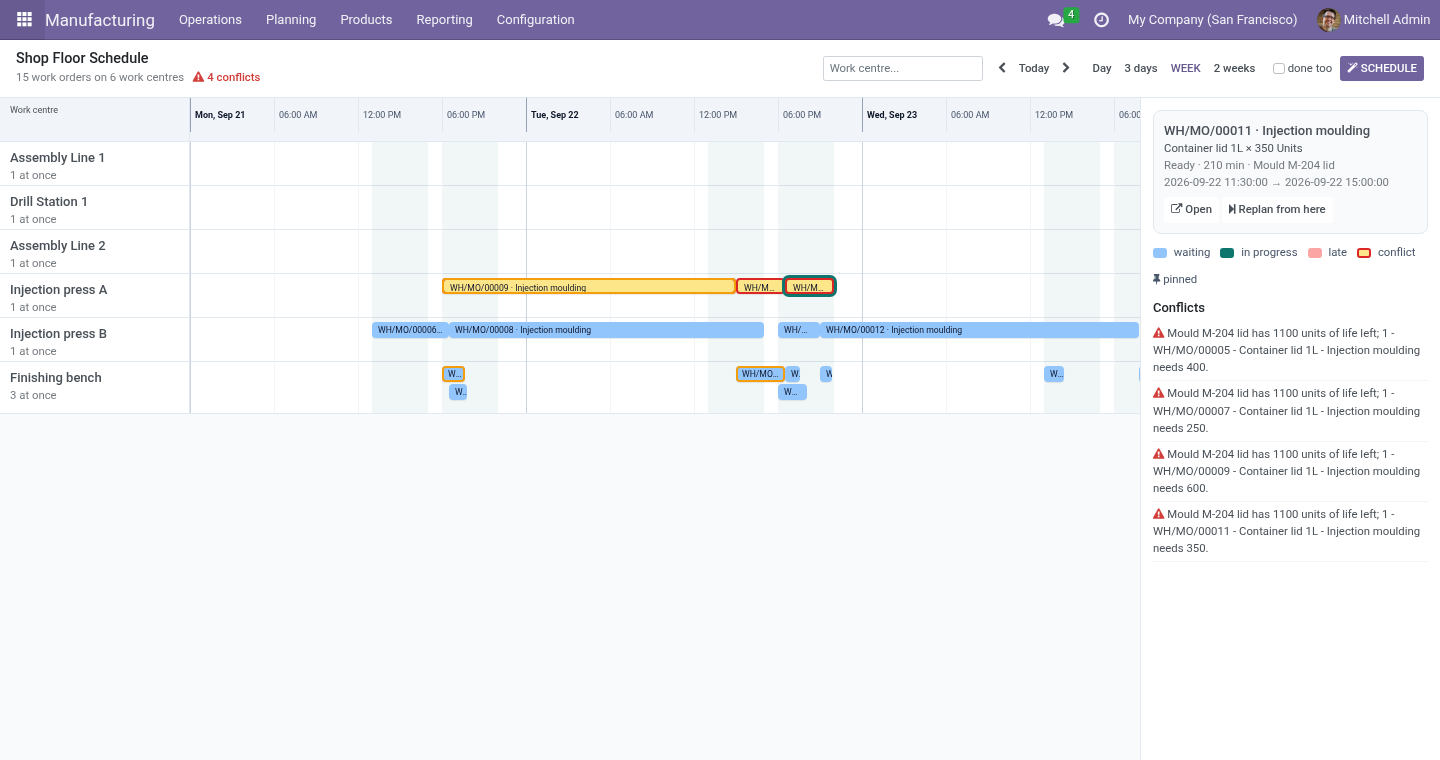Toggle the 'done too' checkbox

pos(1279,69)
